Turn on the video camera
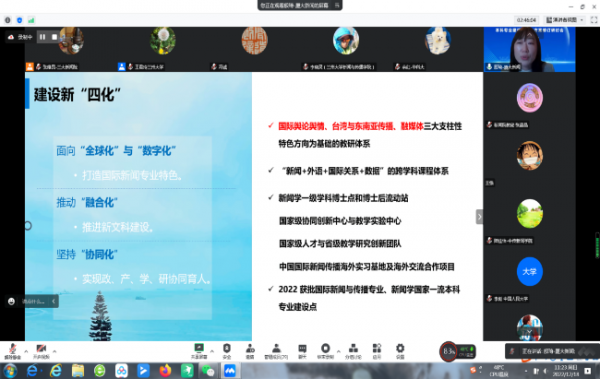 click(x=41, y=351)
